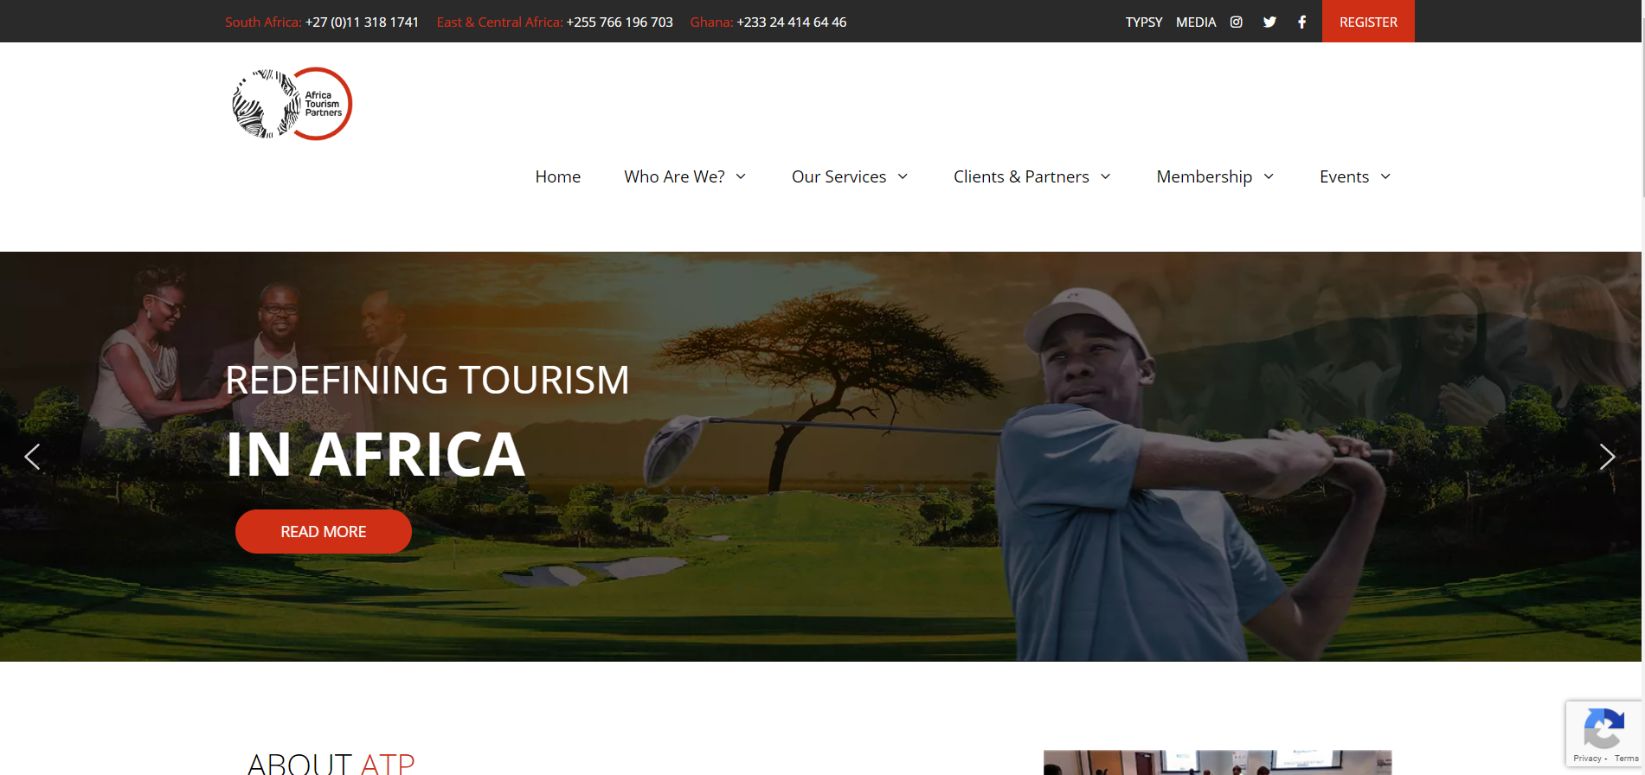Open the MEDIA link

click(x=1196, y=22)
